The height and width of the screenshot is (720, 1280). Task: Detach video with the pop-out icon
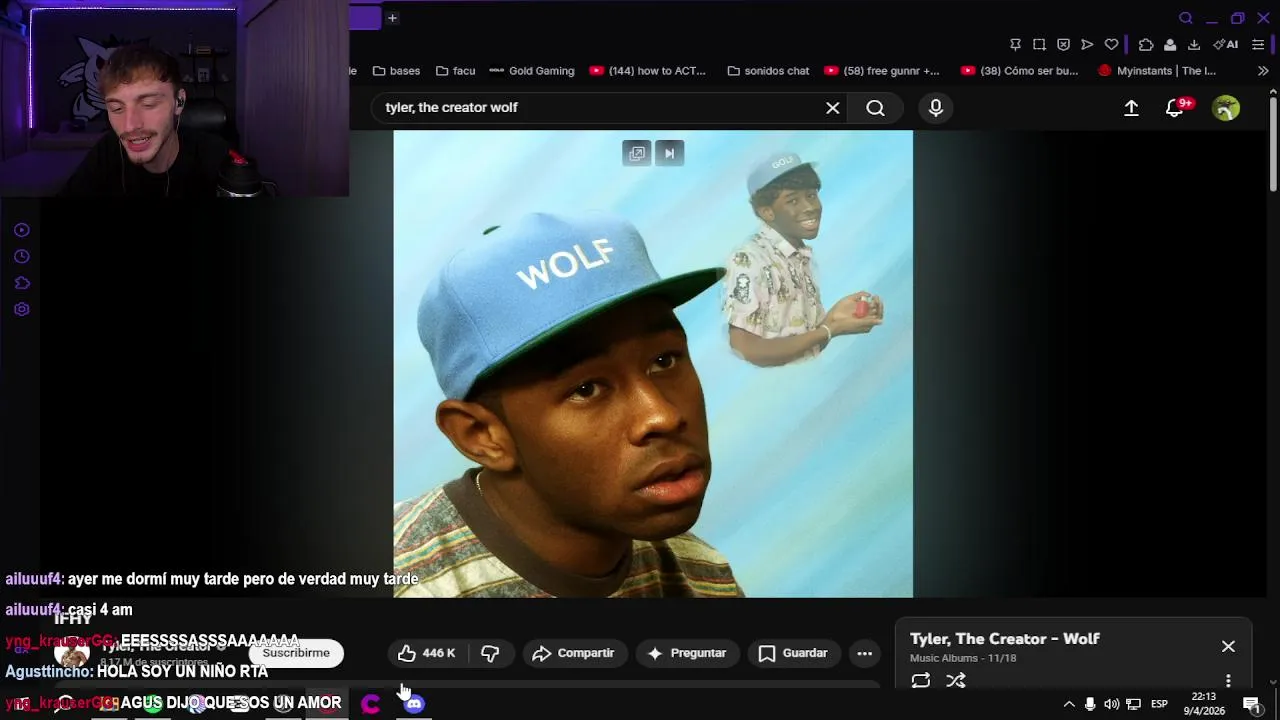coord(637,153)
